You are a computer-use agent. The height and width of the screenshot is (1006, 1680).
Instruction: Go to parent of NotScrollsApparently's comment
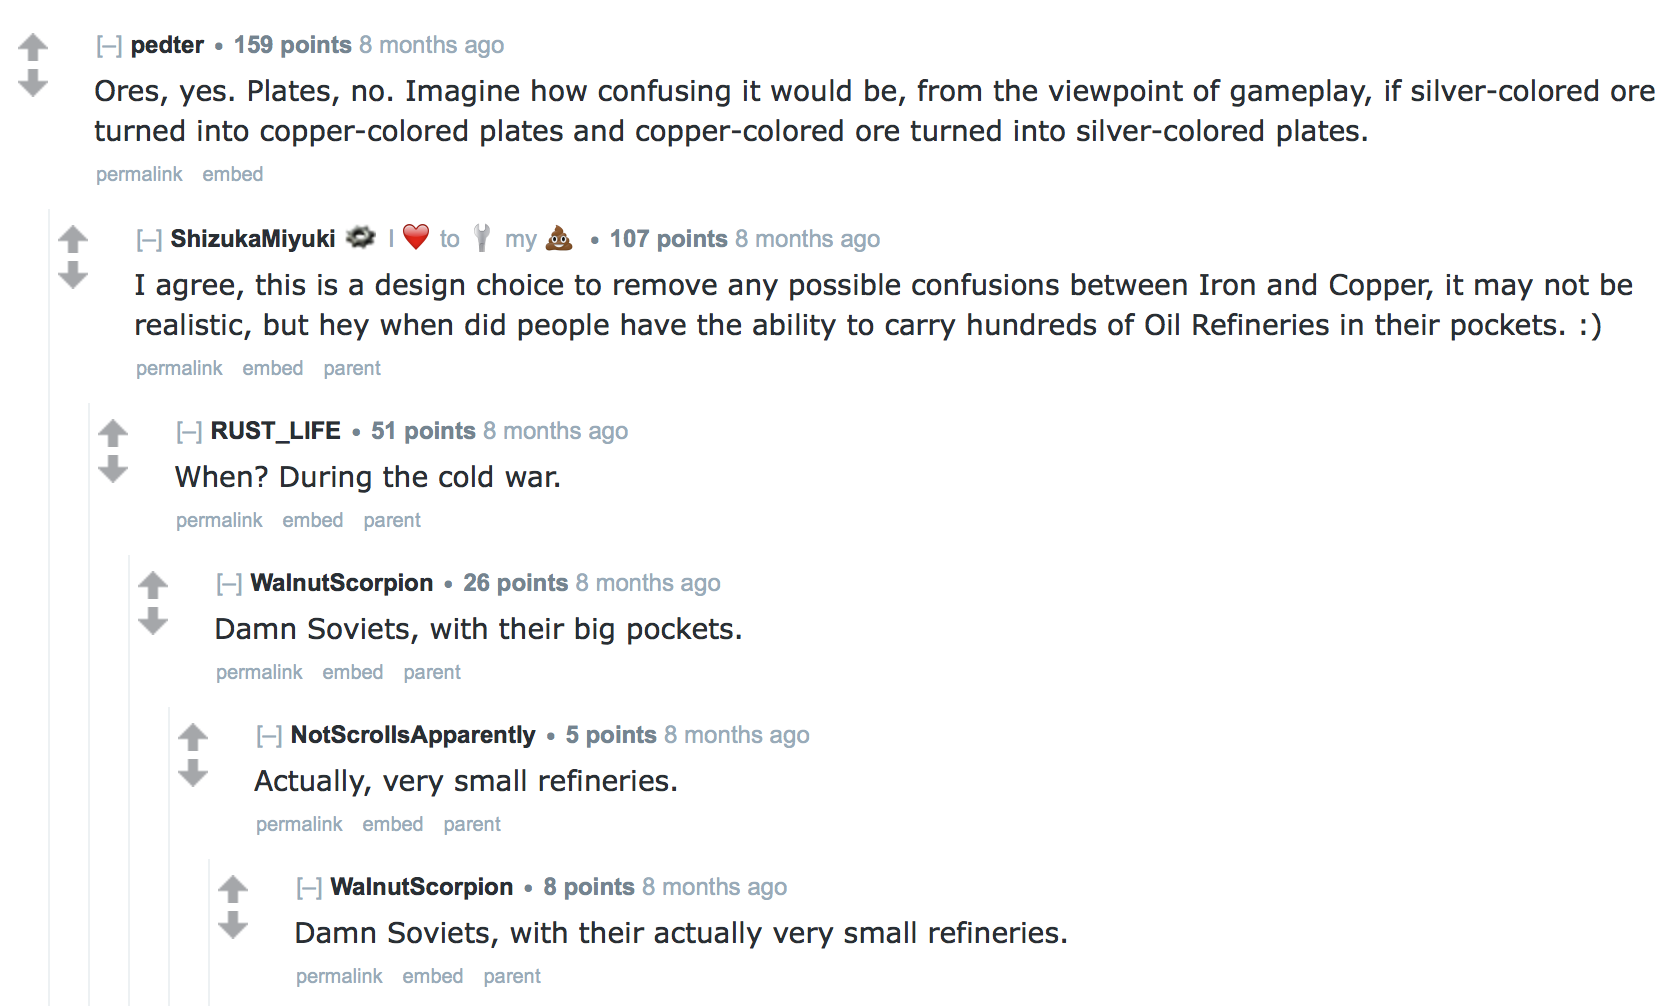(472, 824)
